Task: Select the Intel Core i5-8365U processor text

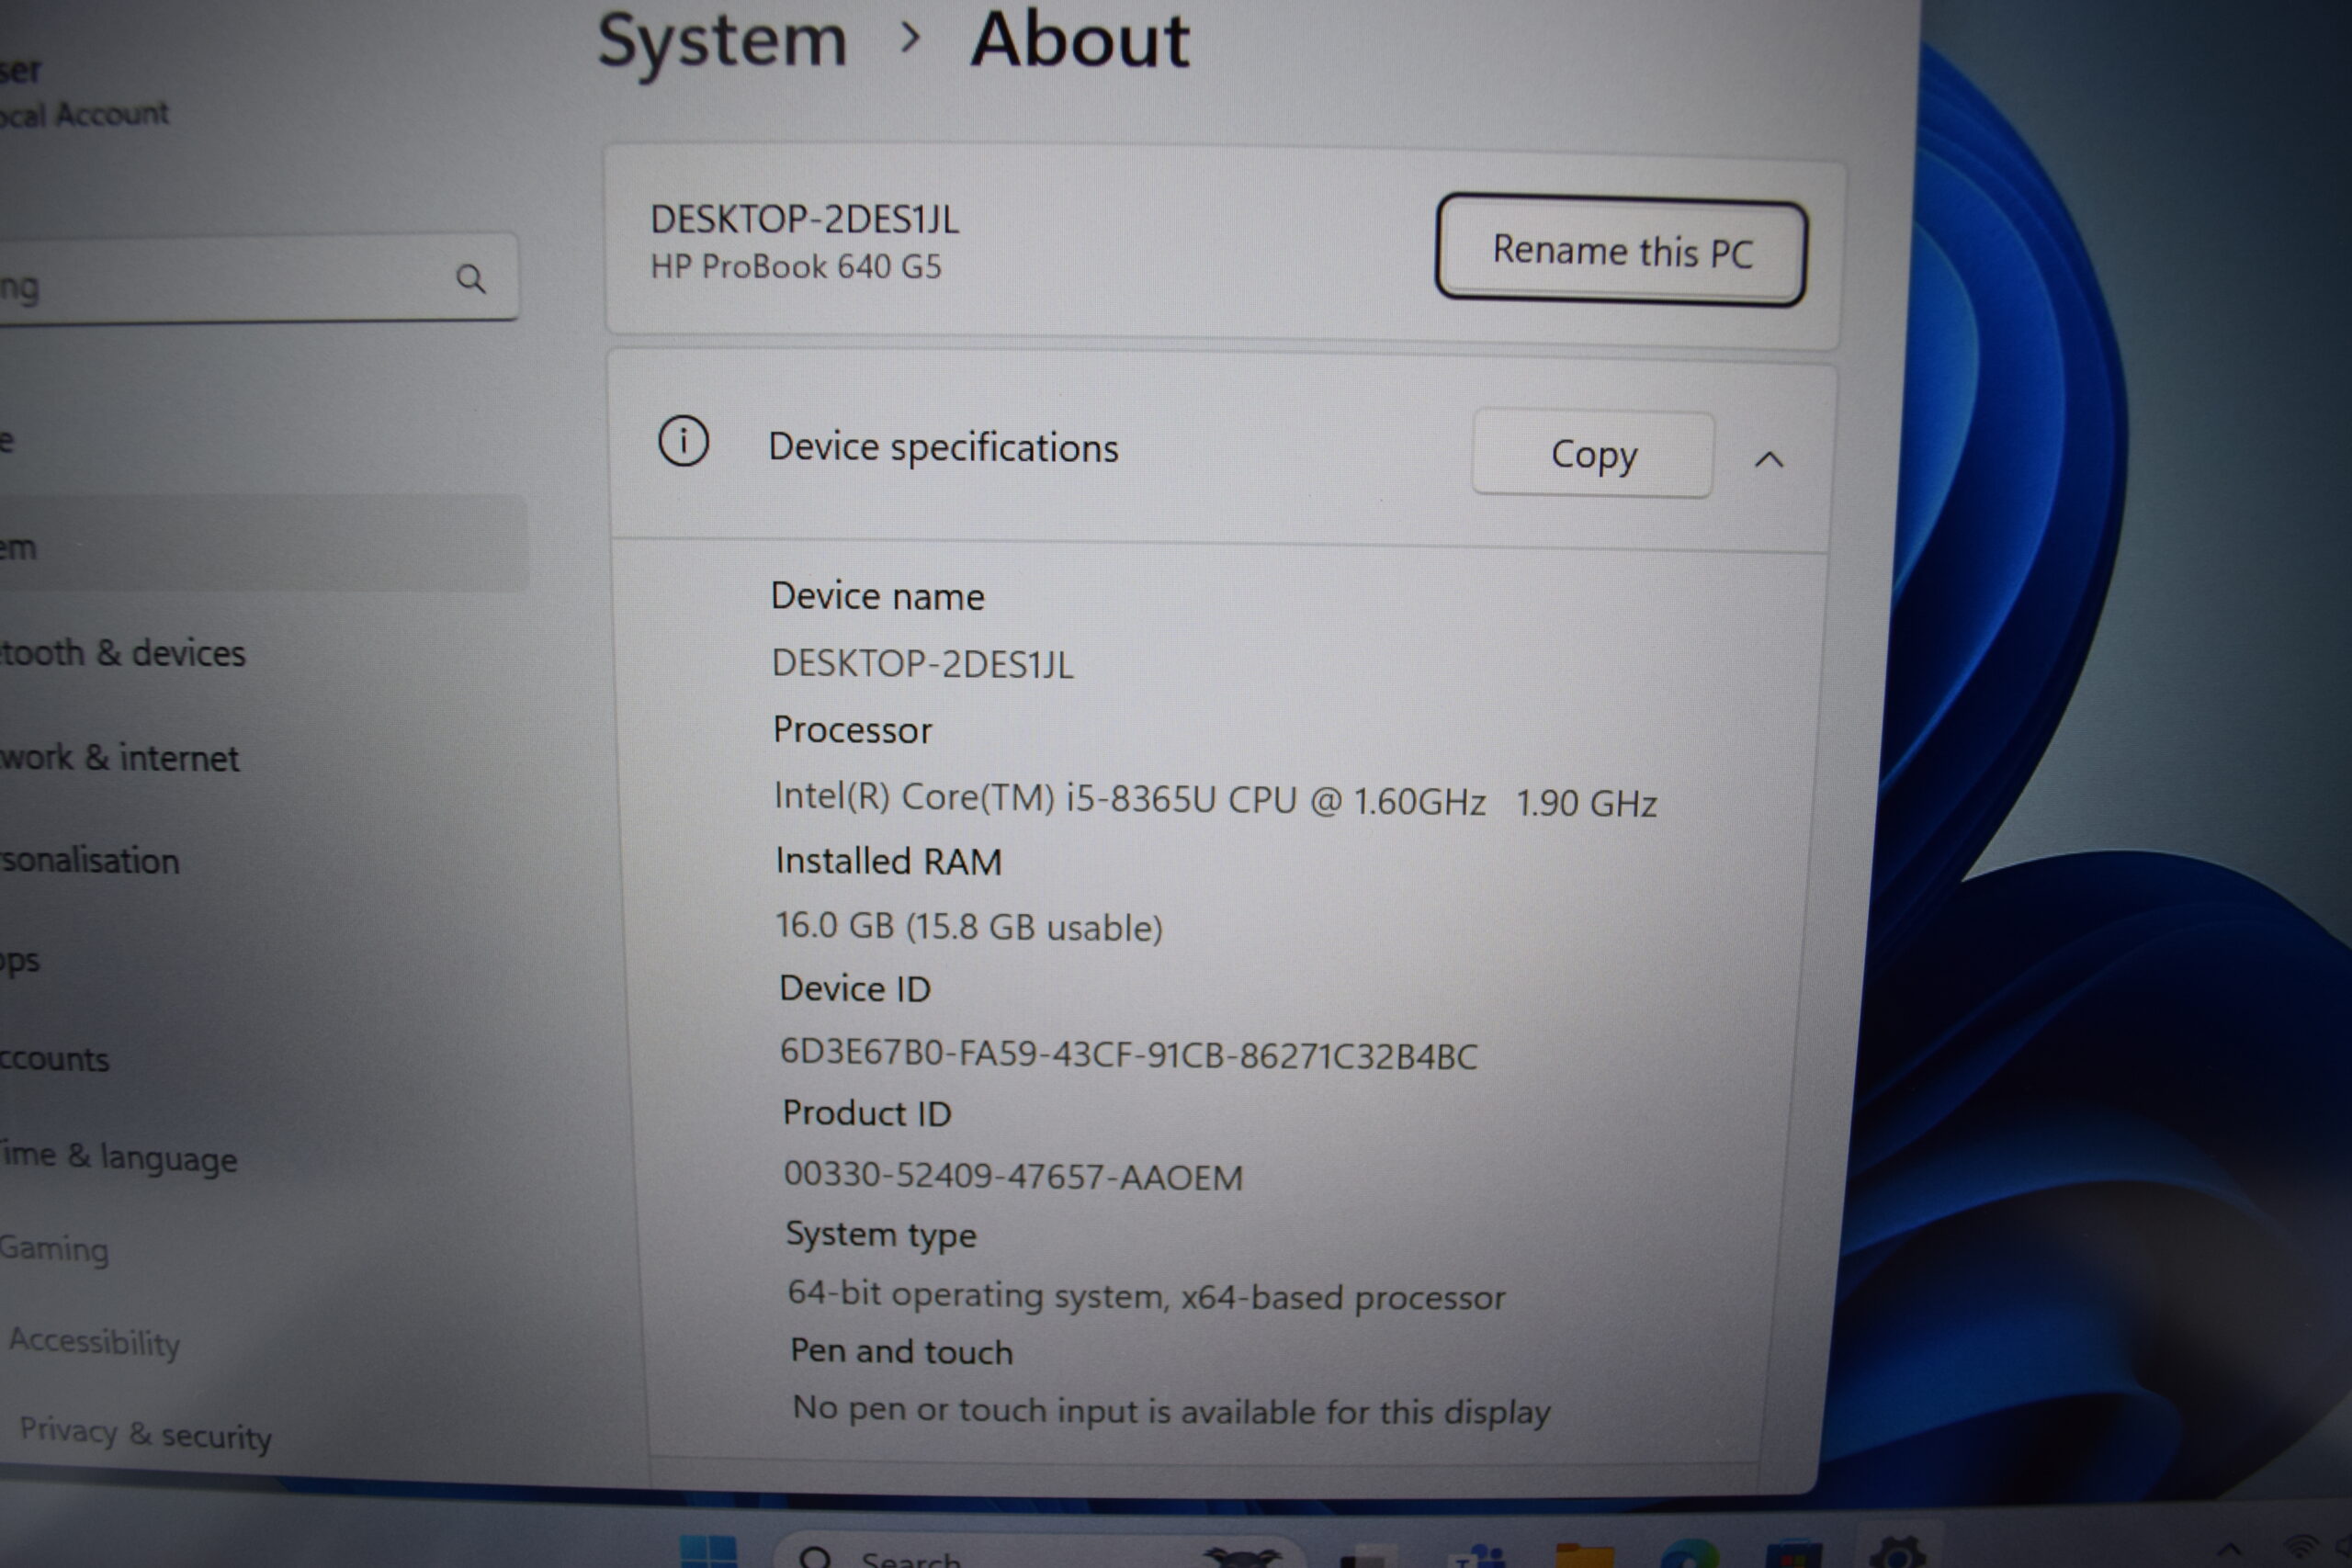Action: (1215, 800)
